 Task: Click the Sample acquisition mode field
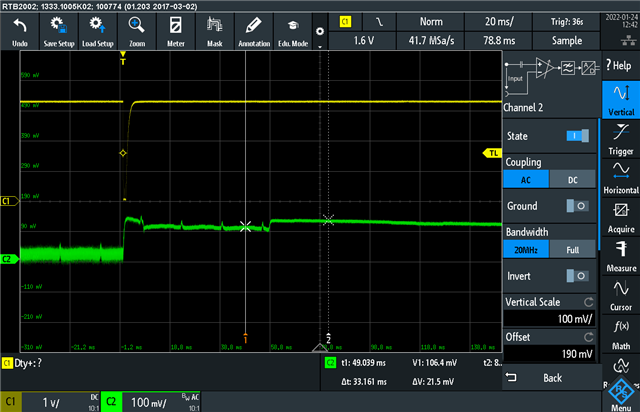click(x=567, y=40)
